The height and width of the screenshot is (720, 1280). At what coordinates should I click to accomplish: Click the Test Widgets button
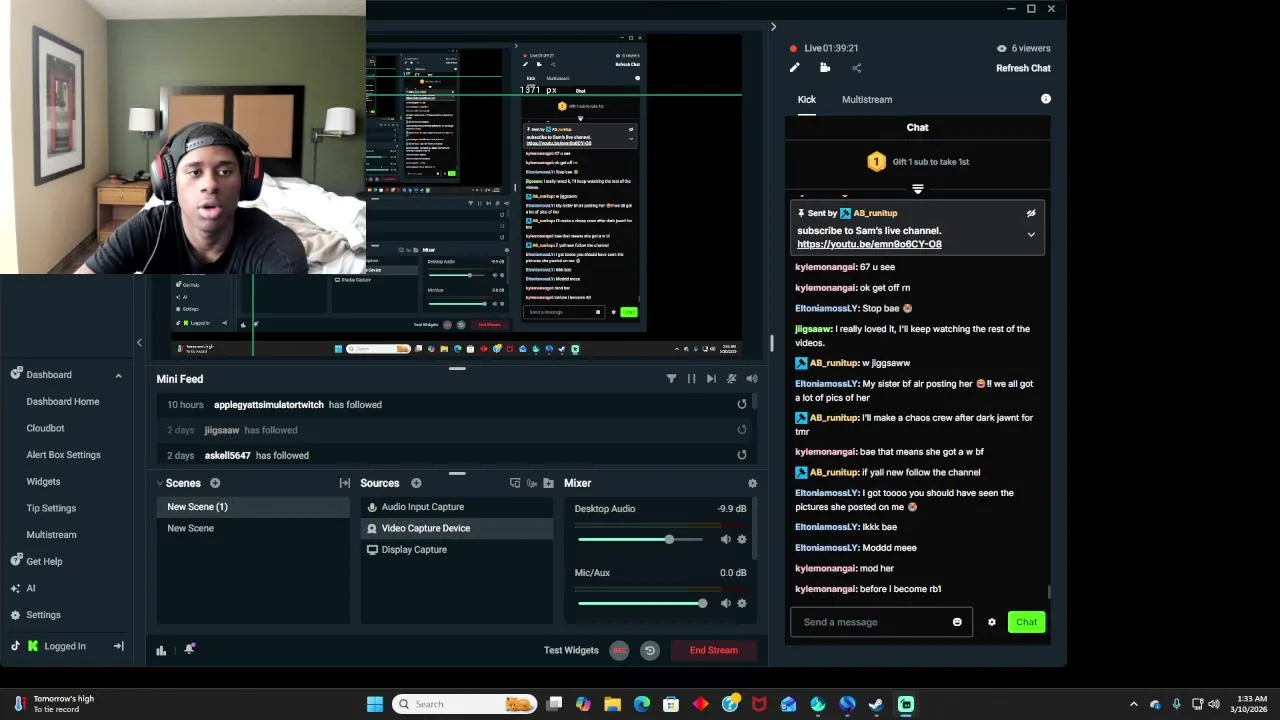tap(571, 650)
